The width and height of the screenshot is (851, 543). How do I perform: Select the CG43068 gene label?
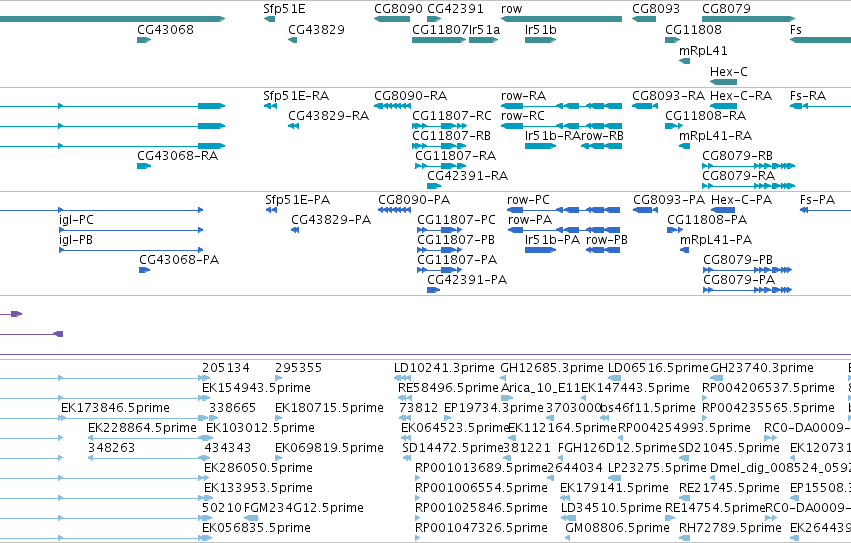click(166, 29)
